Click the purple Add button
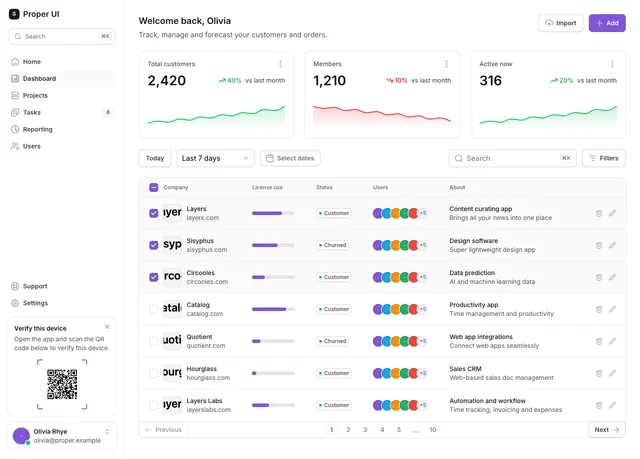640x459 pixels. (x=607, y=23)
